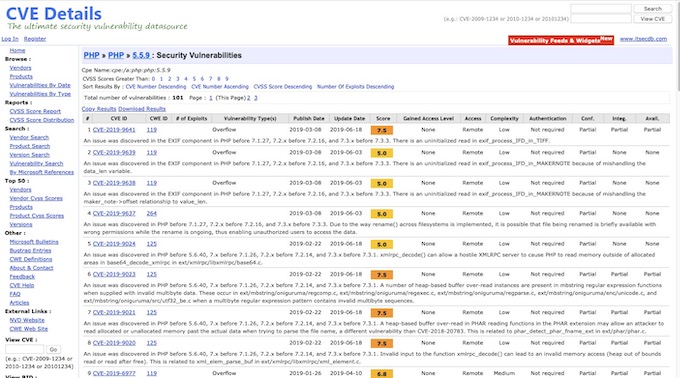Open Vulnerabilities By Date
Viewport: 680px width, 378px height.
[40, 85]
